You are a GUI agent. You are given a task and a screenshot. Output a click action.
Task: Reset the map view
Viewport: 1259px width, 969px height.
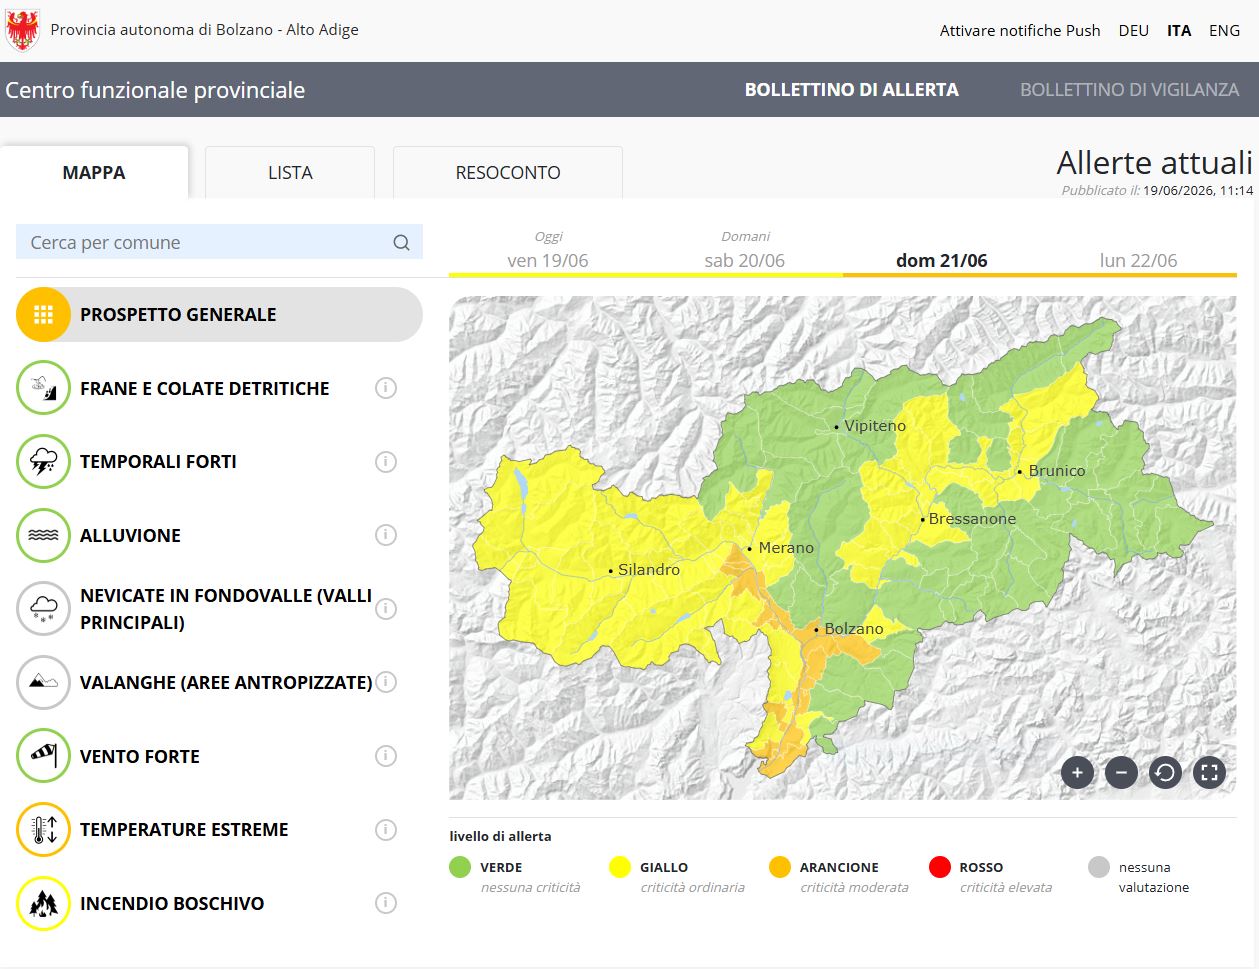pyautogui.click(x=1165, y=772)
